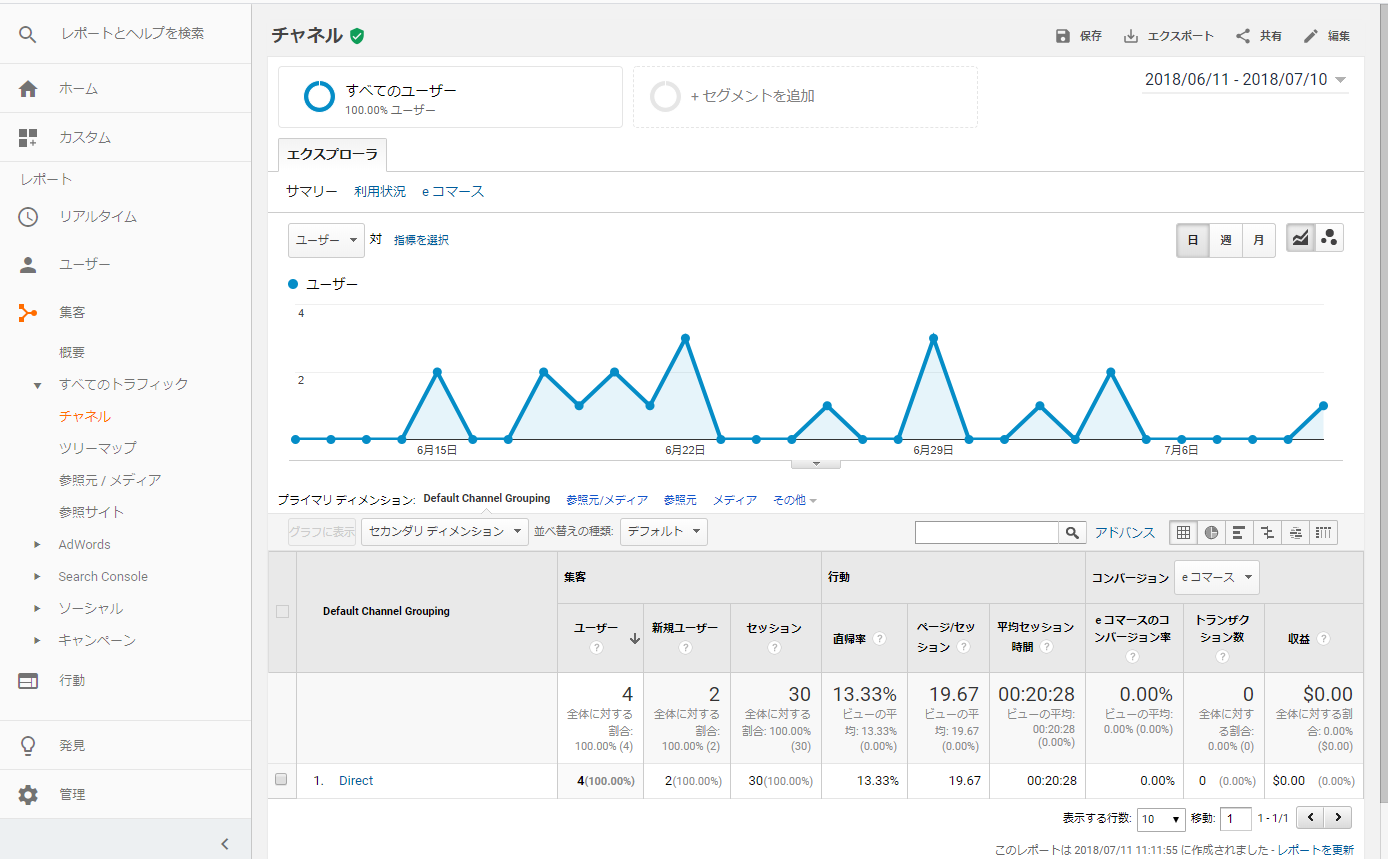The height and width of the screenshot is (859, 1388).
Task: Click the table search input field
Action: click(987, 533)
